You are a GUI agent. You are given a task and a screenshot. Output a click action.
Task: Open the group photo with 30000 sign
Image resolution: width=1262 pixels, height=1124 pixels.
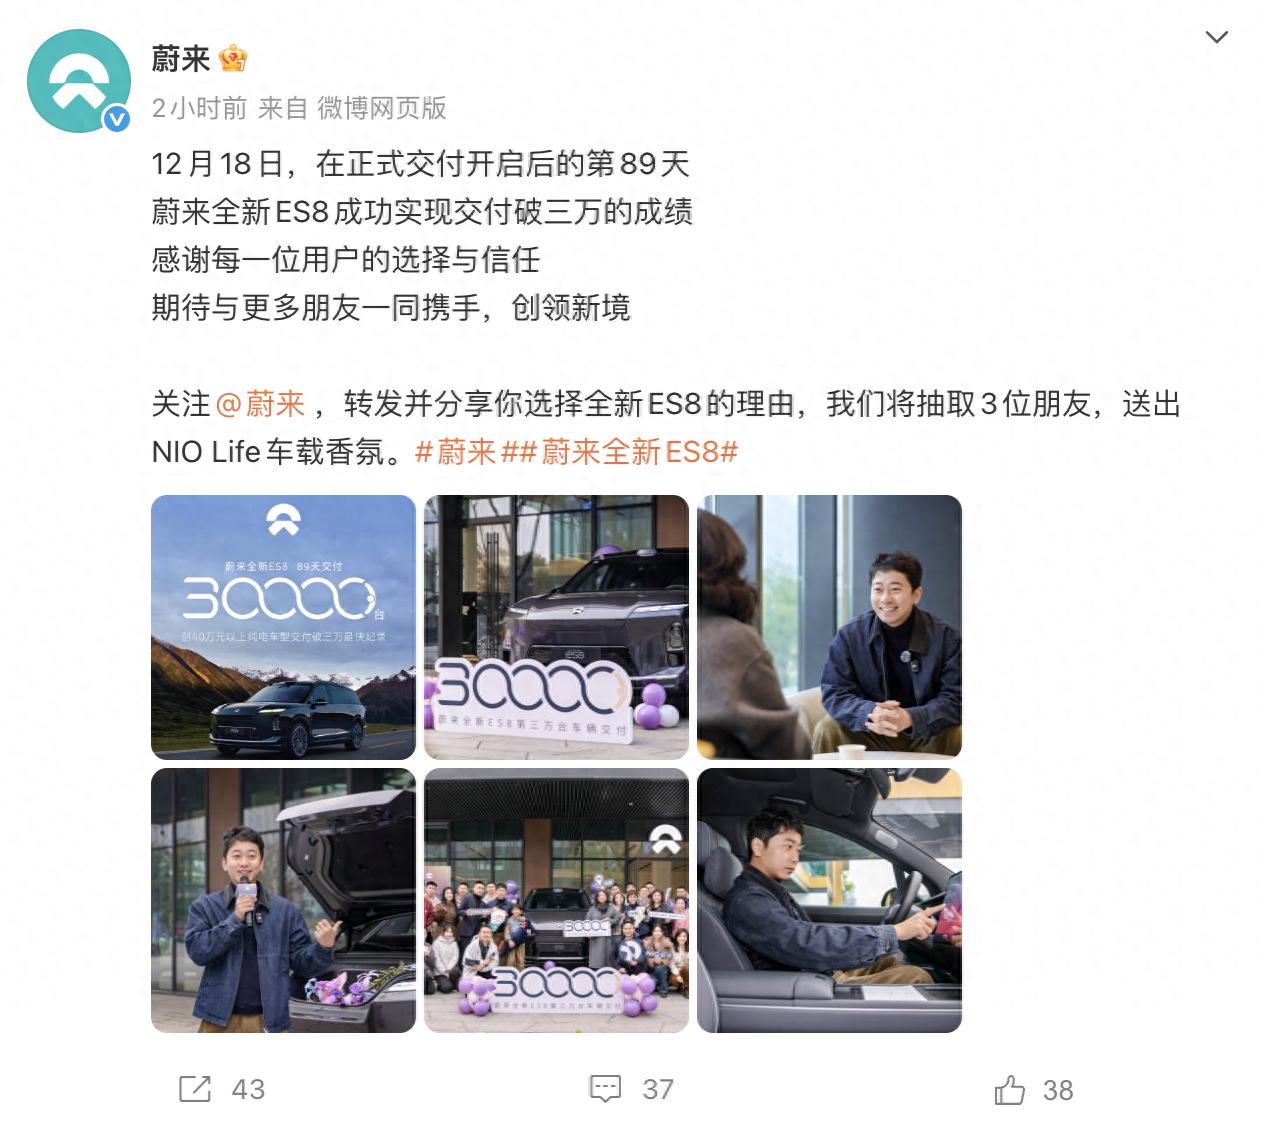coord(556,900)
